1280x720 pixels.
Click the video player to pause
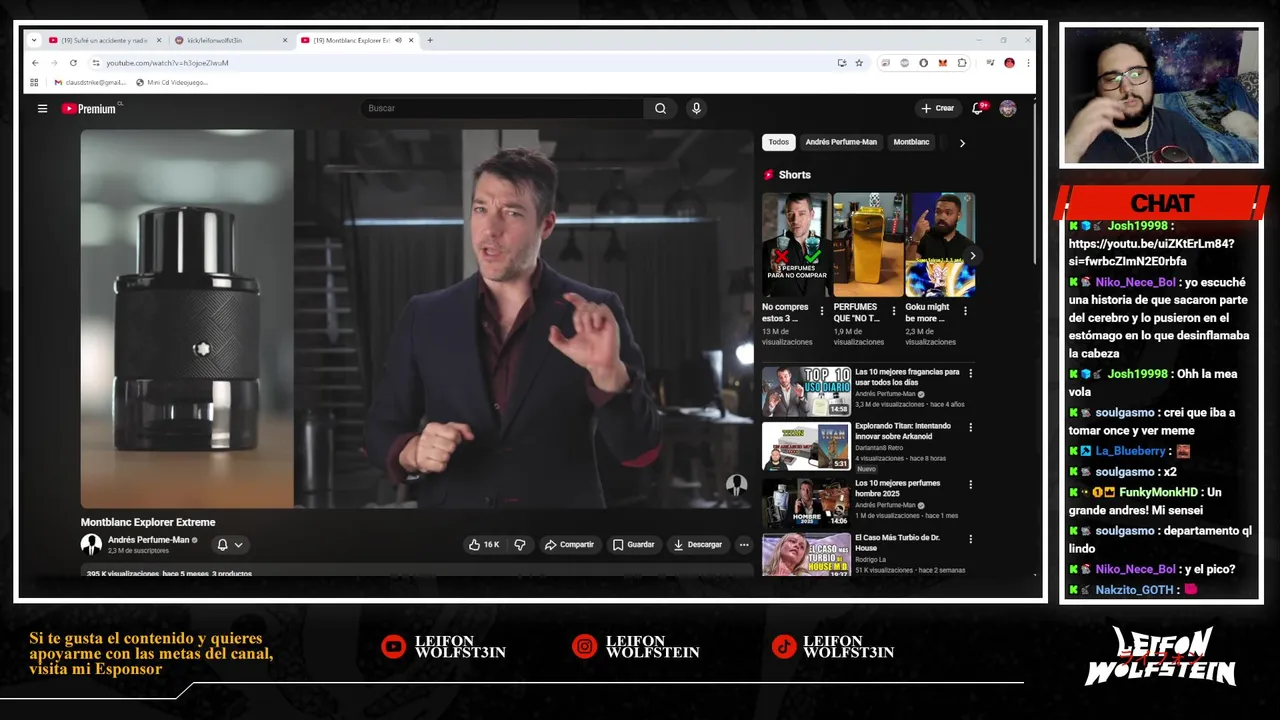pyautogui.click(x=417, y=318)
